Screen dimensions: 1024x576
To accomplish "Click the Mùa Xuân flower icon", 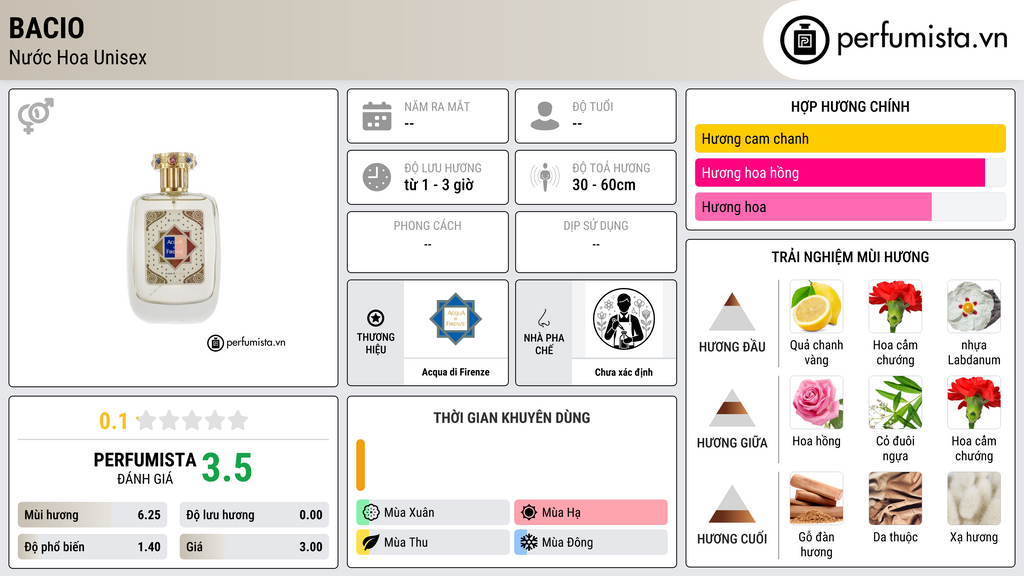I will [x=371, y=513].
